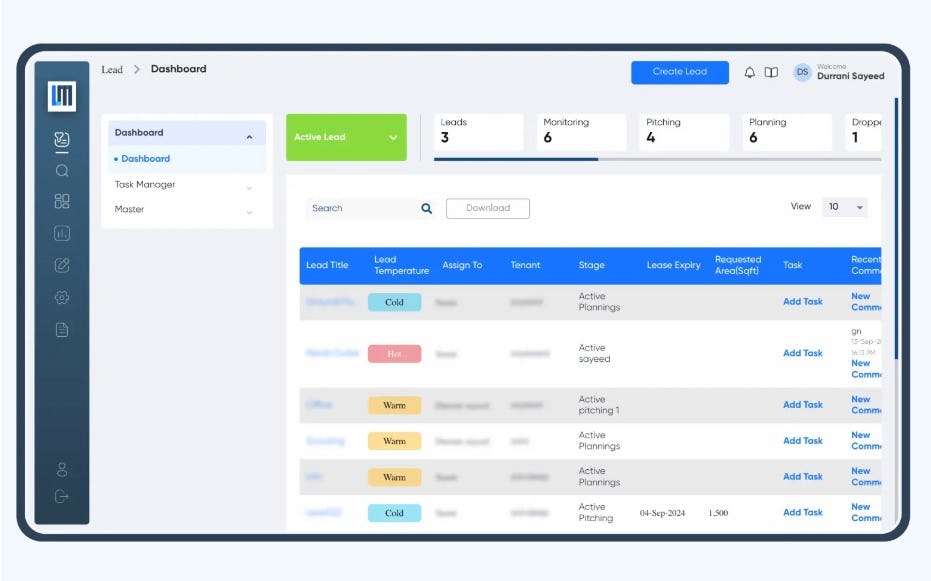
Task: Run a search using the magnifier in search bar
Action: [x=427, y=208]
